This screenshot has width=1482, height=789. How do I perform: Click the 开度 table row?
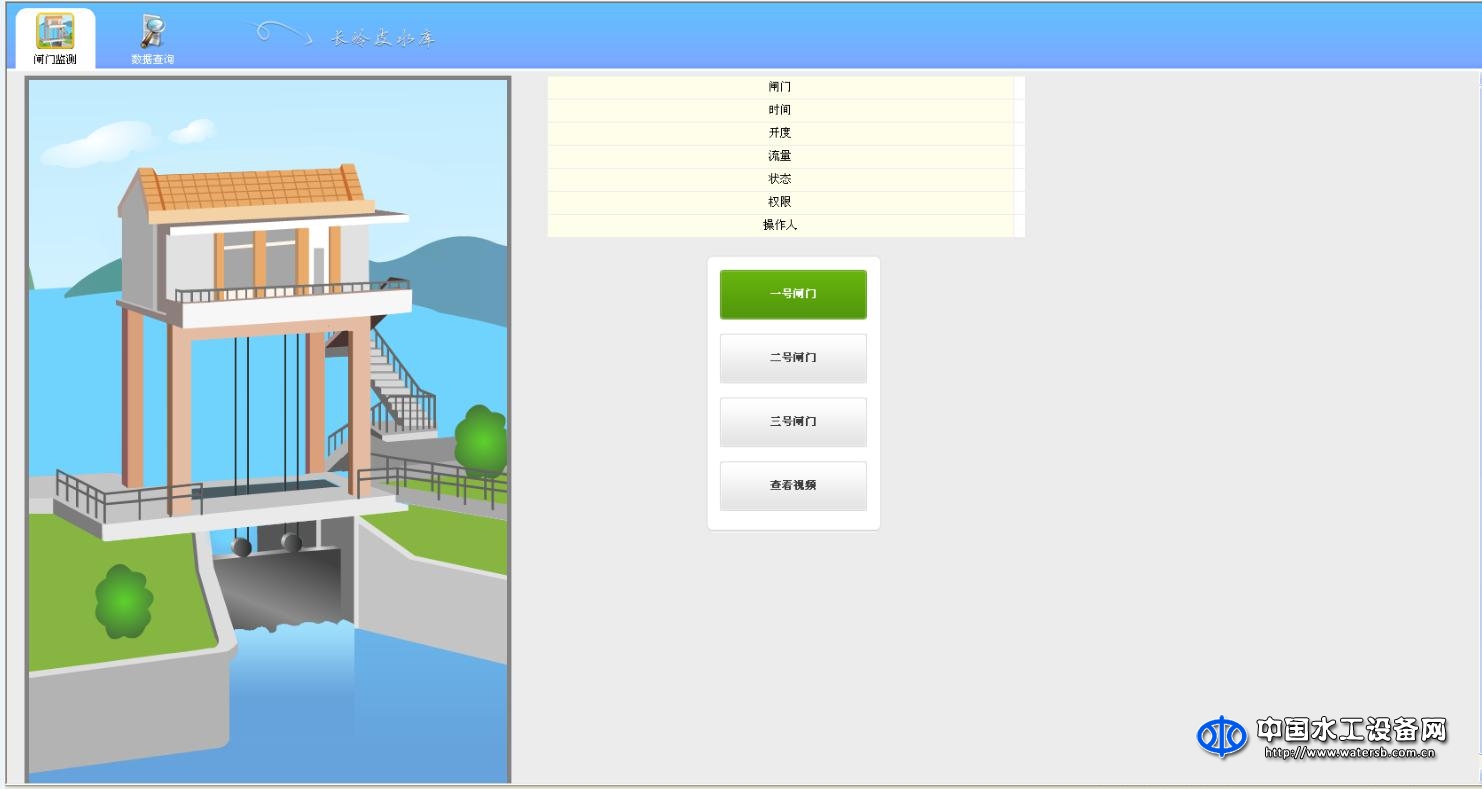click(780, 133)
